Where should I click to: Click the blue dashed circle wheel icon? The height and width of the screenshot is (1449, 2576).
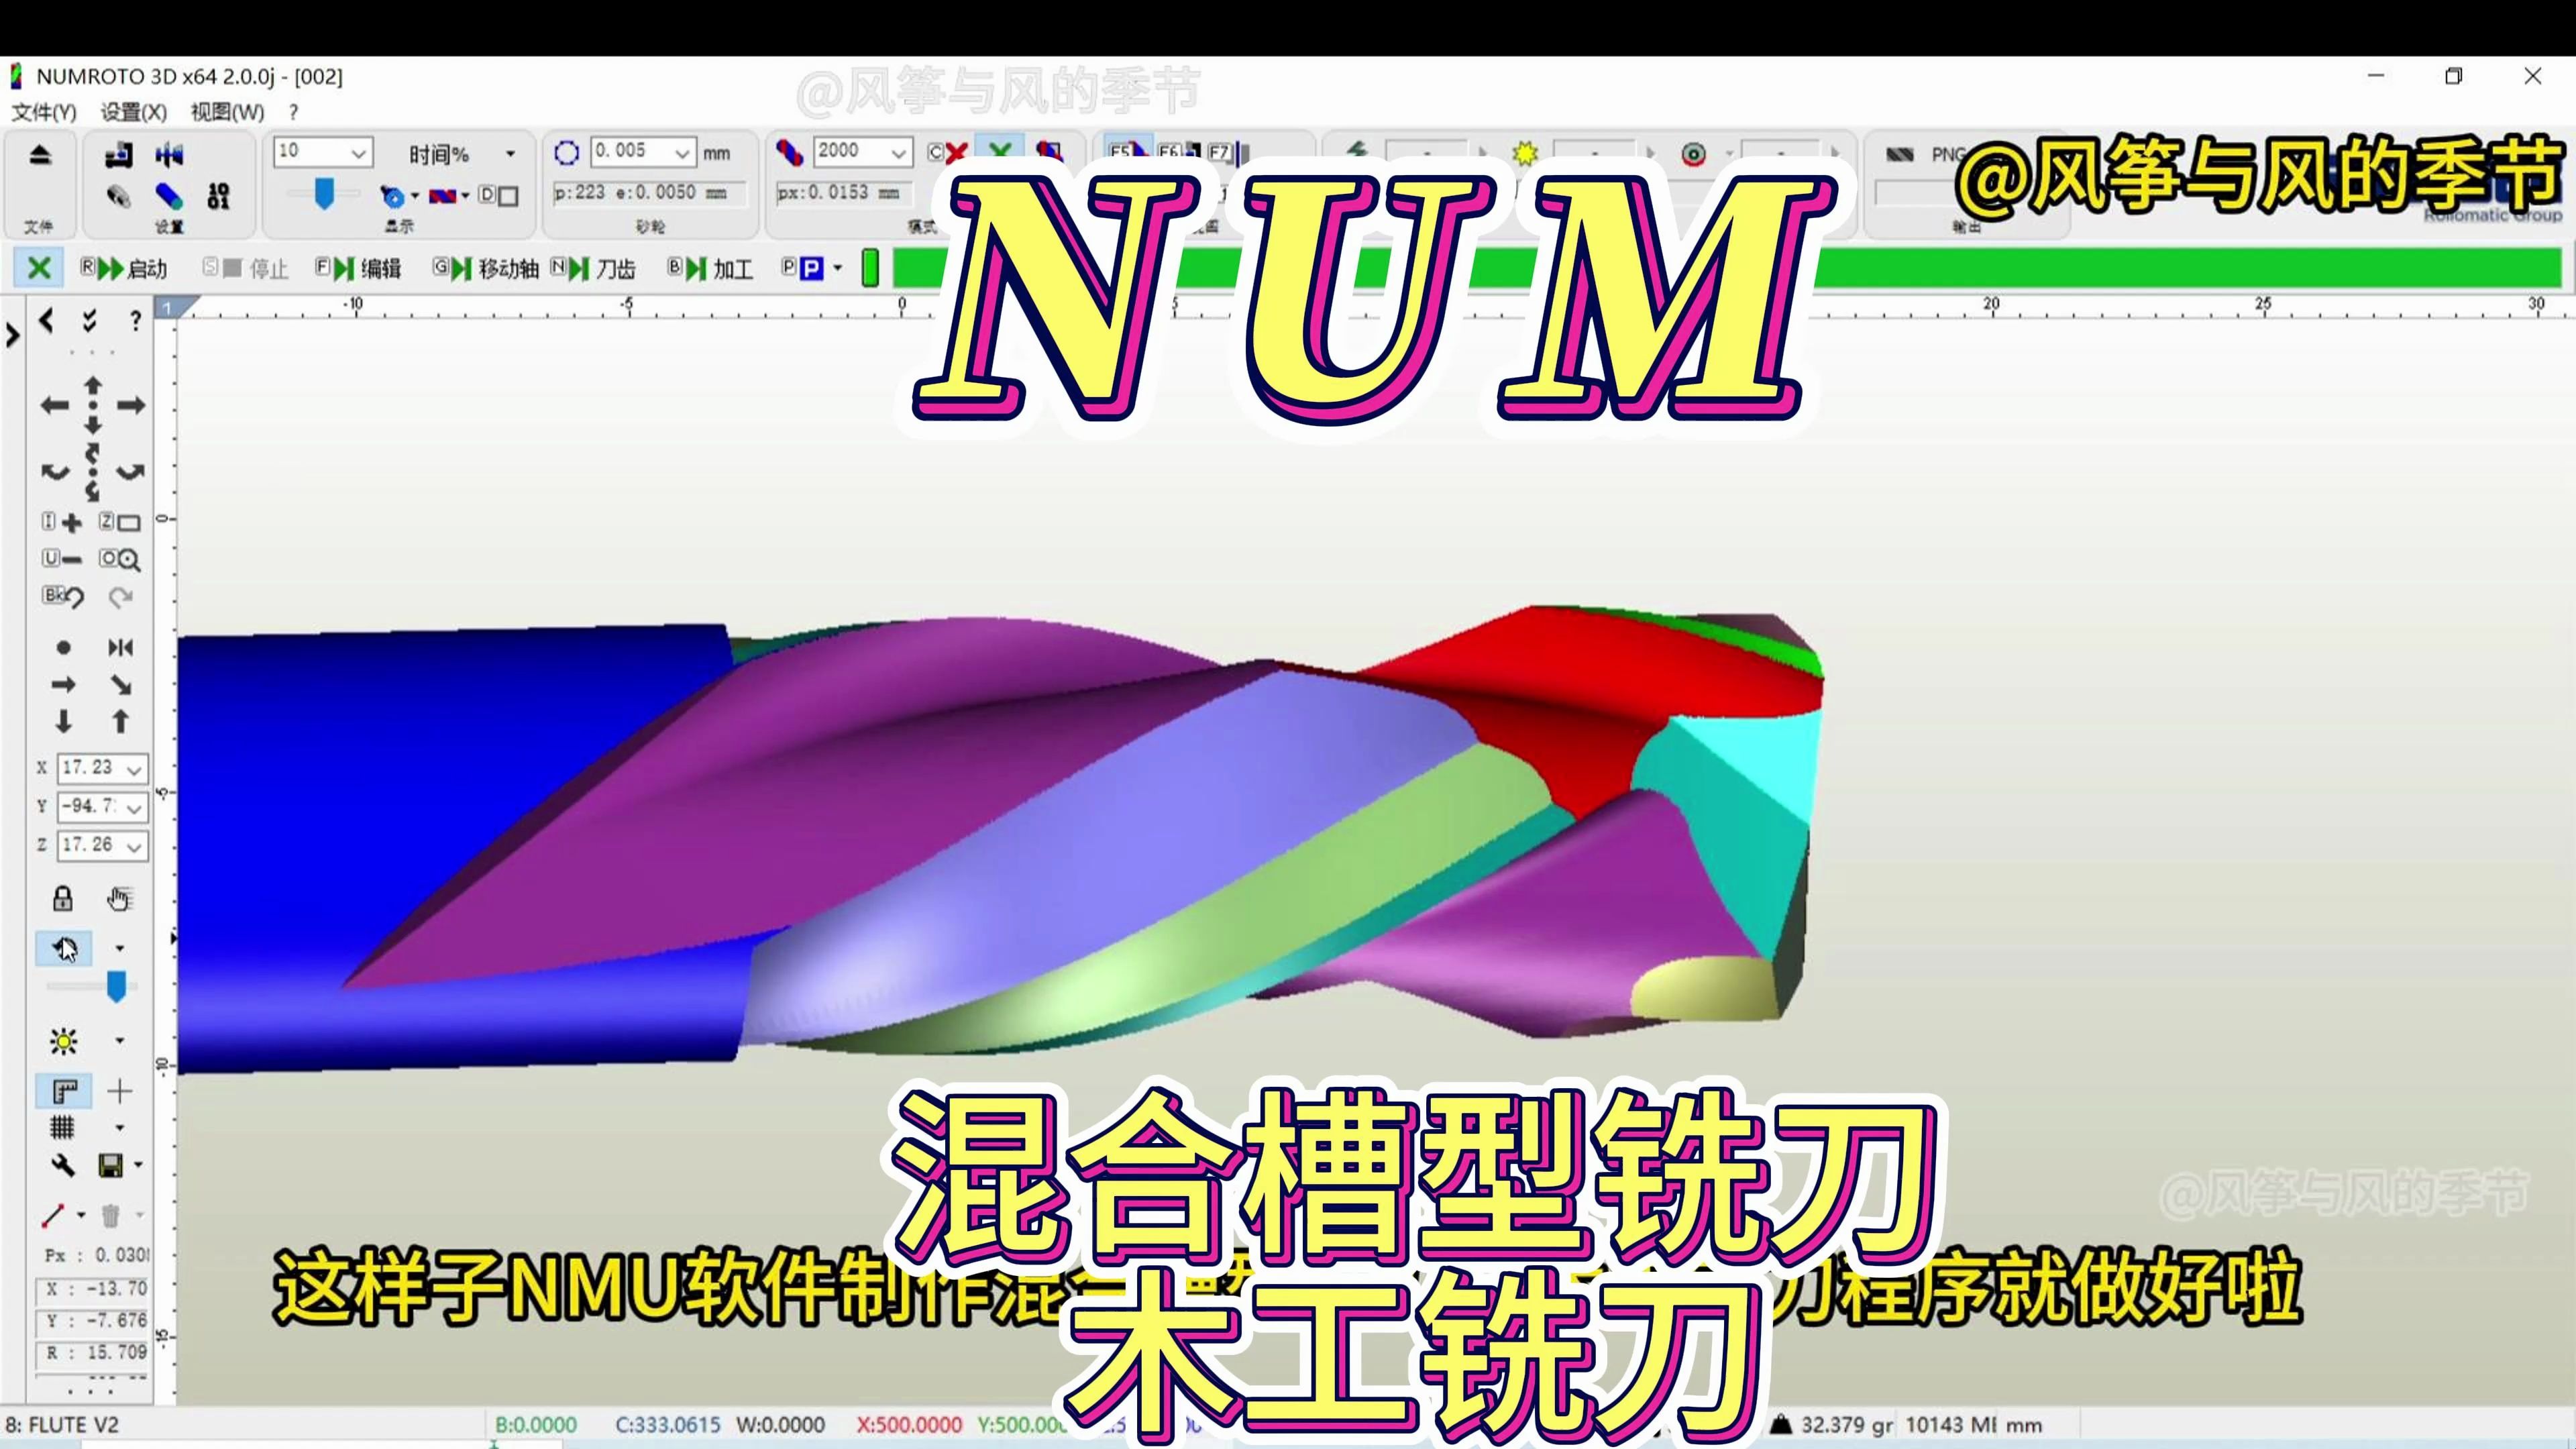[567, 153]
